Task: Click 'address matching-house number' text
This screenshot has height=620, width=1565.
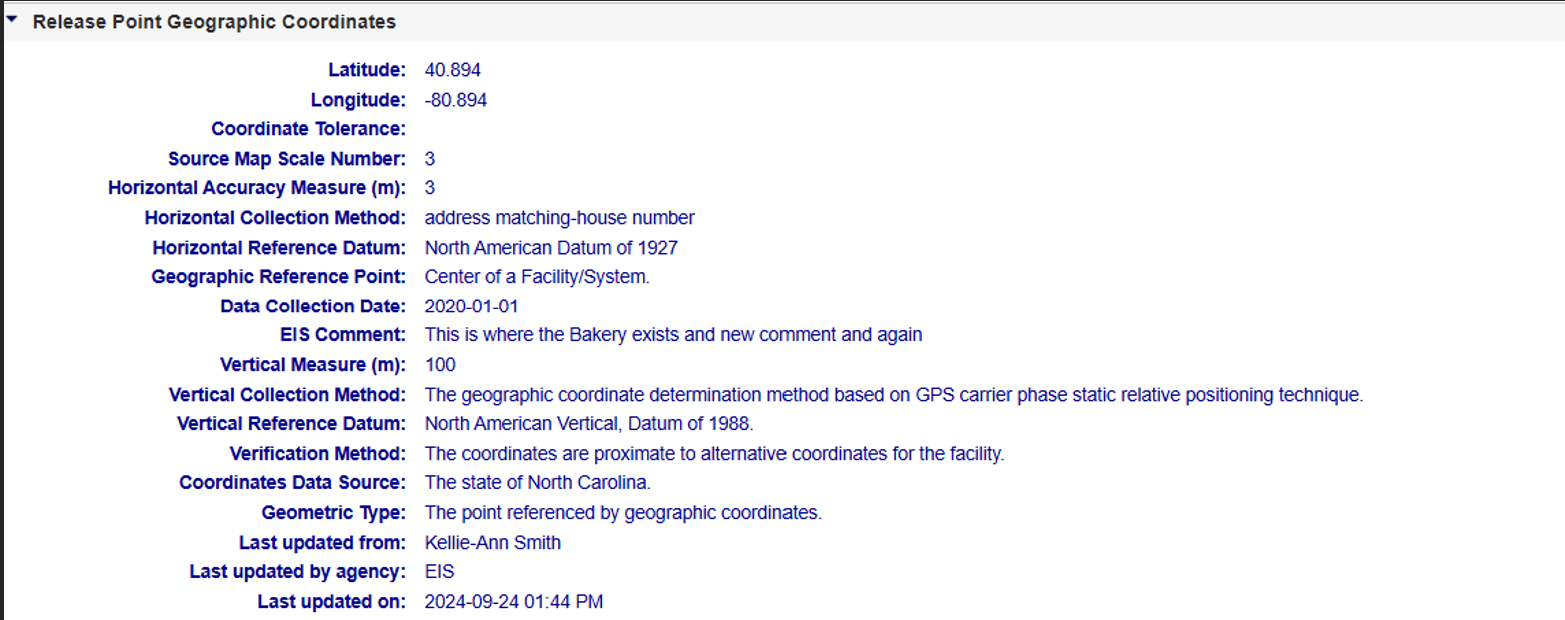Action: [x=560, y=217]
